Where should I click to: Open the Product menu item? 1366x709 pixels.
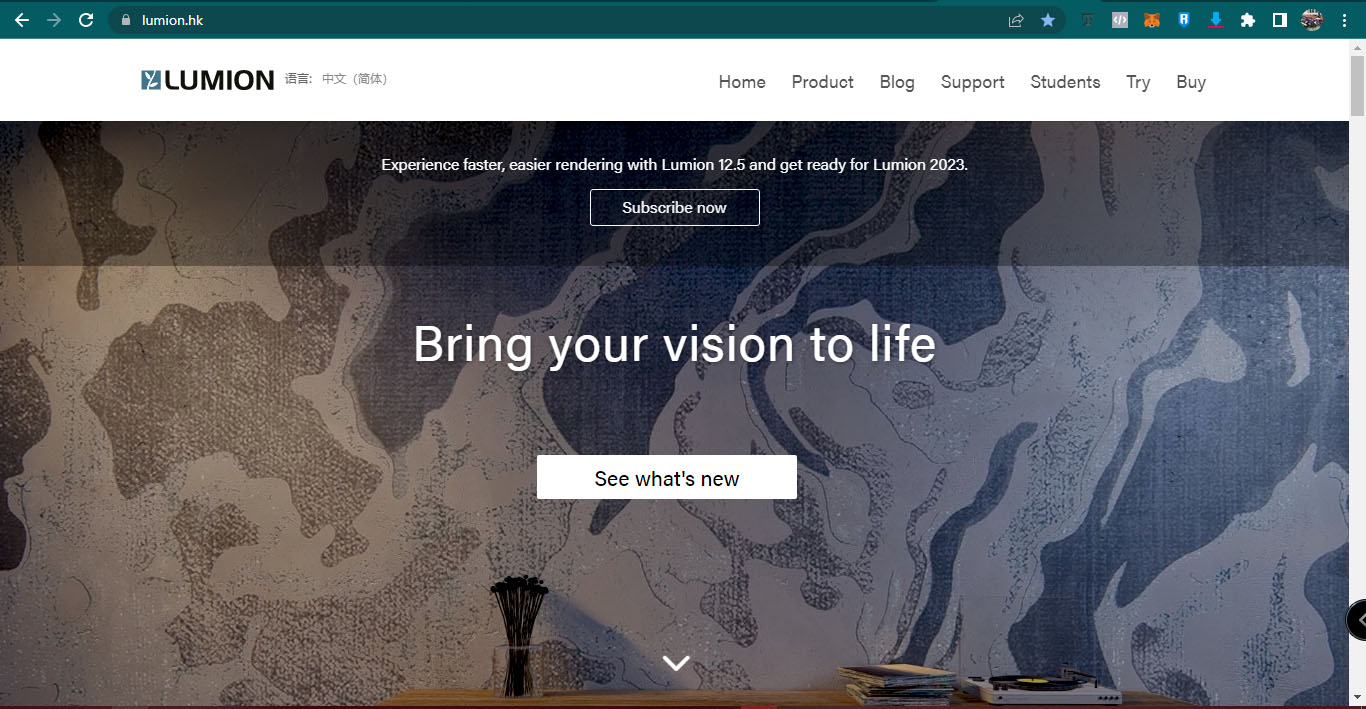[822, 82]
